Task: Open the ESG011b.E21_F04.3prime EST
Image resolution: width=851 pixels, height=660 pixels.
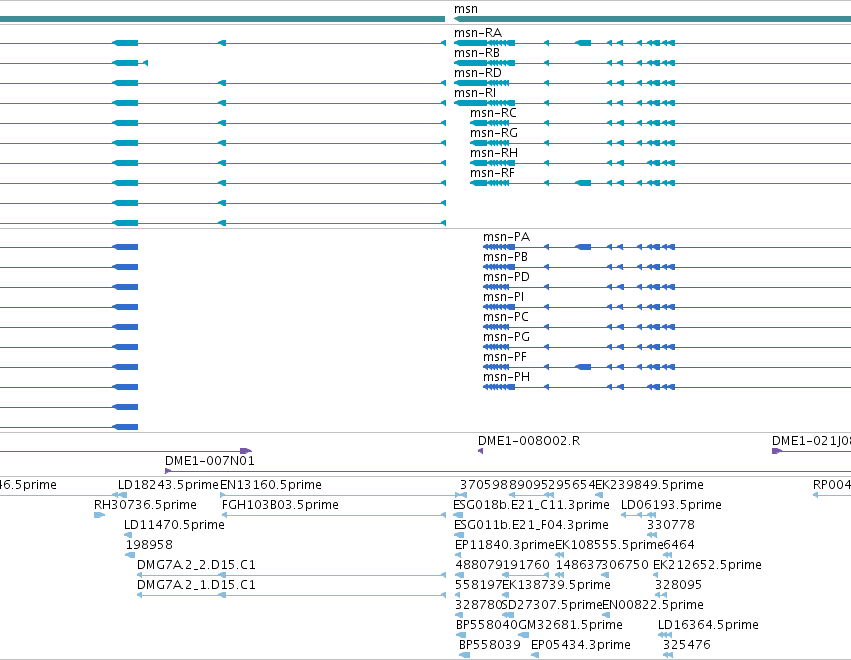Action: click(x=531, y=525)
